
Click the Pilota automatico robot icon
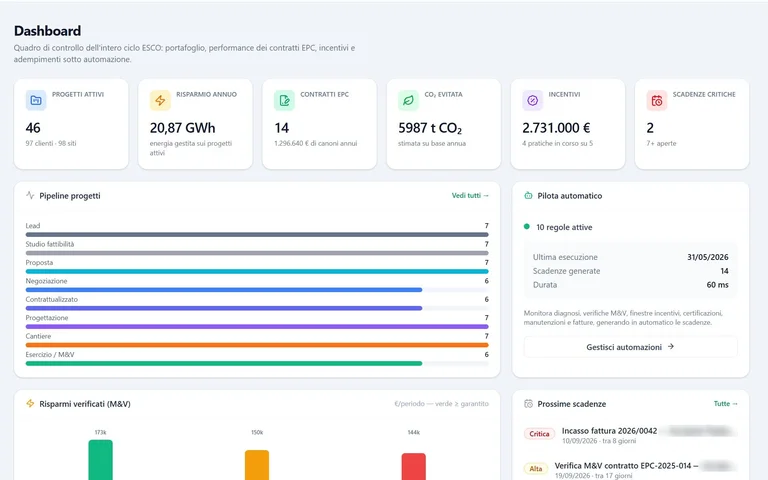(x=528, y=195)
